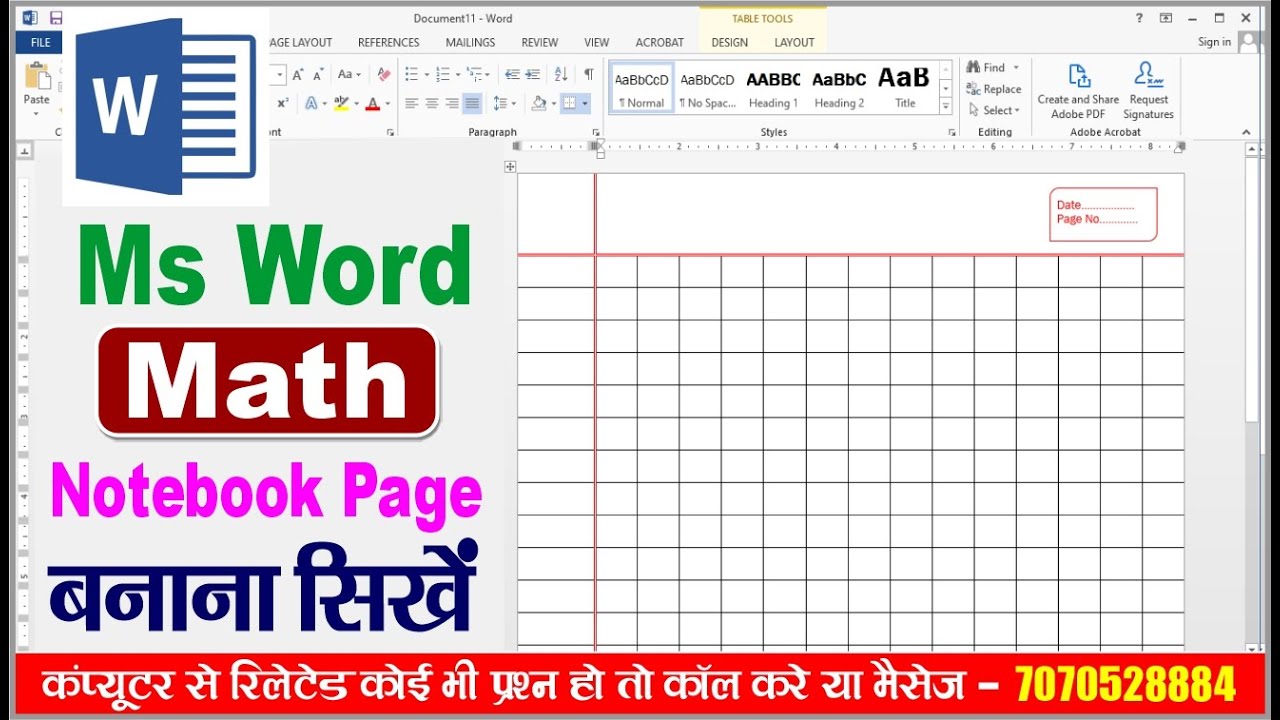Switch to the VIEW tab
Viewport: 1280px width, 720px height.
[597, 43]
